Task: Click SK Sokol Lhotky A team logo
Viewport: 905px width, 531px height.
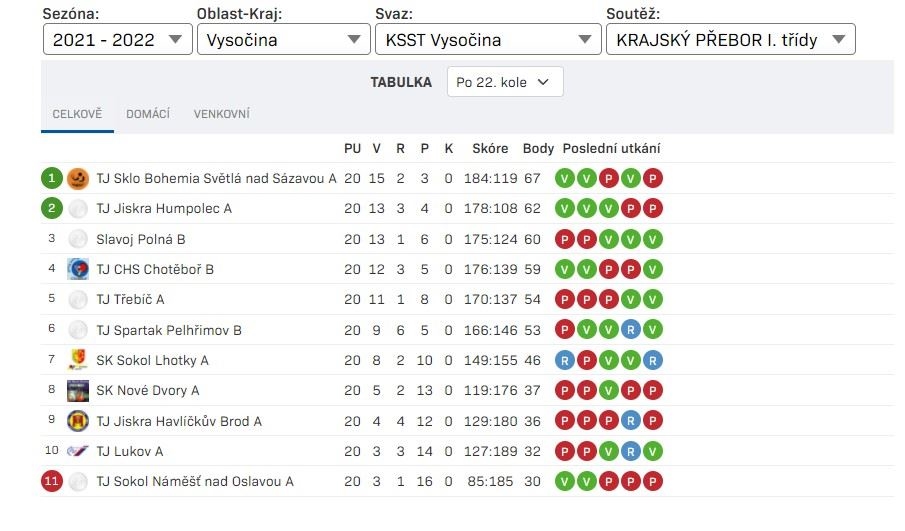Action: coord(78,360)
